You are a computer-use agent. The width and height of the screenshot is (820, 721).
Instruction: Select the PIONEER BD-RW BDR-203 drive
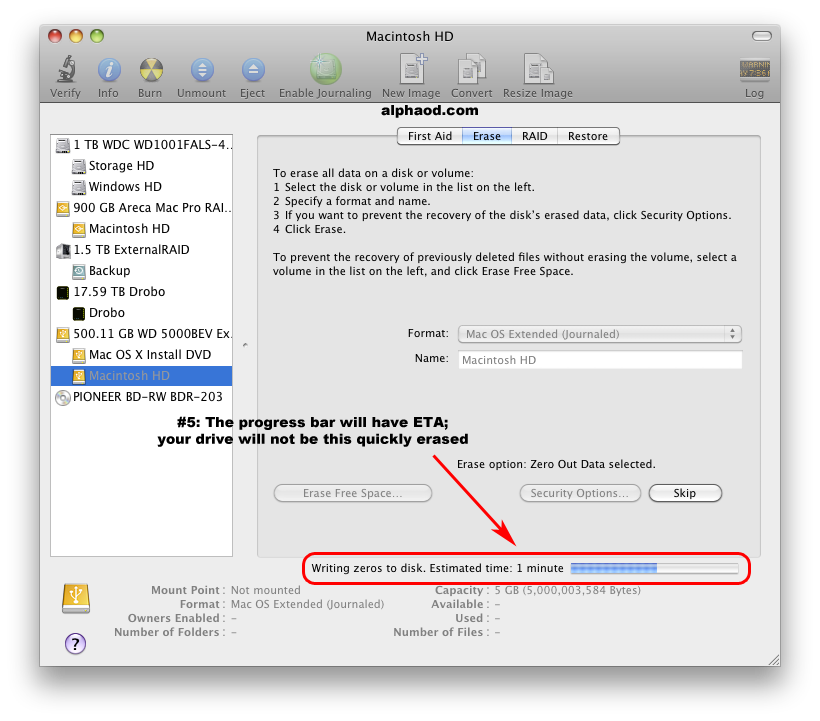point(142,397)
